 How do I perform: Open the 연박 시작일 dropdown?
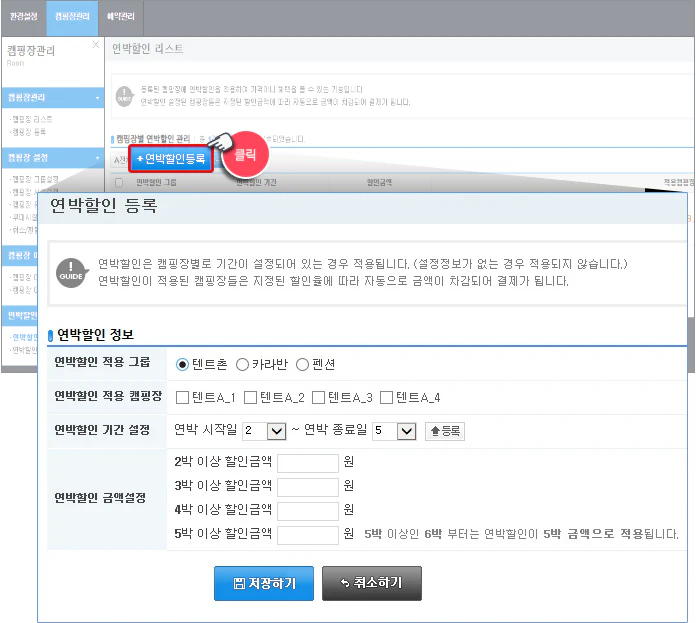click(x=264, y=431)
